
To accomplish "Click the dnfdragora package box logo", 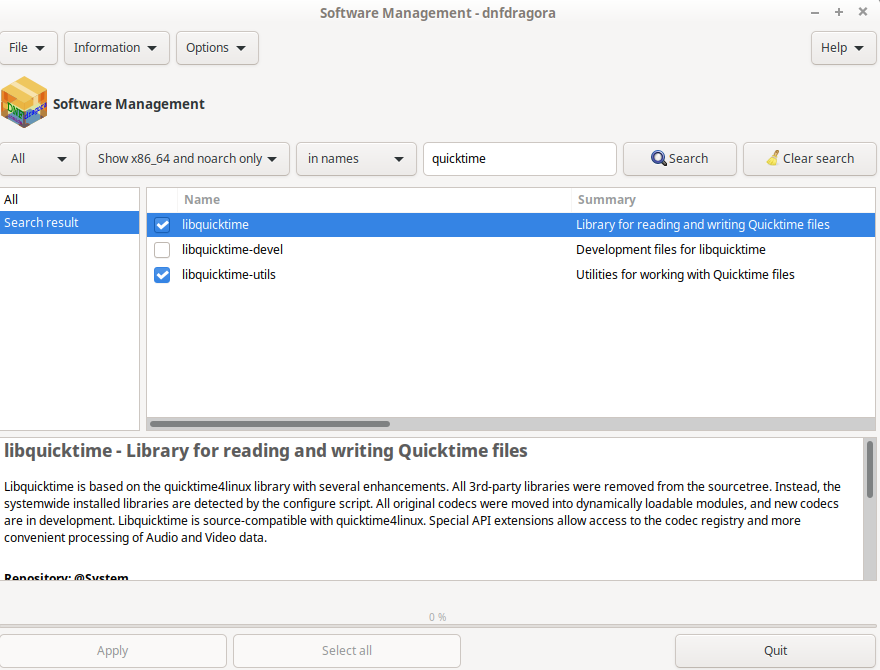I will pyautogui.click(x=24, y=103).
